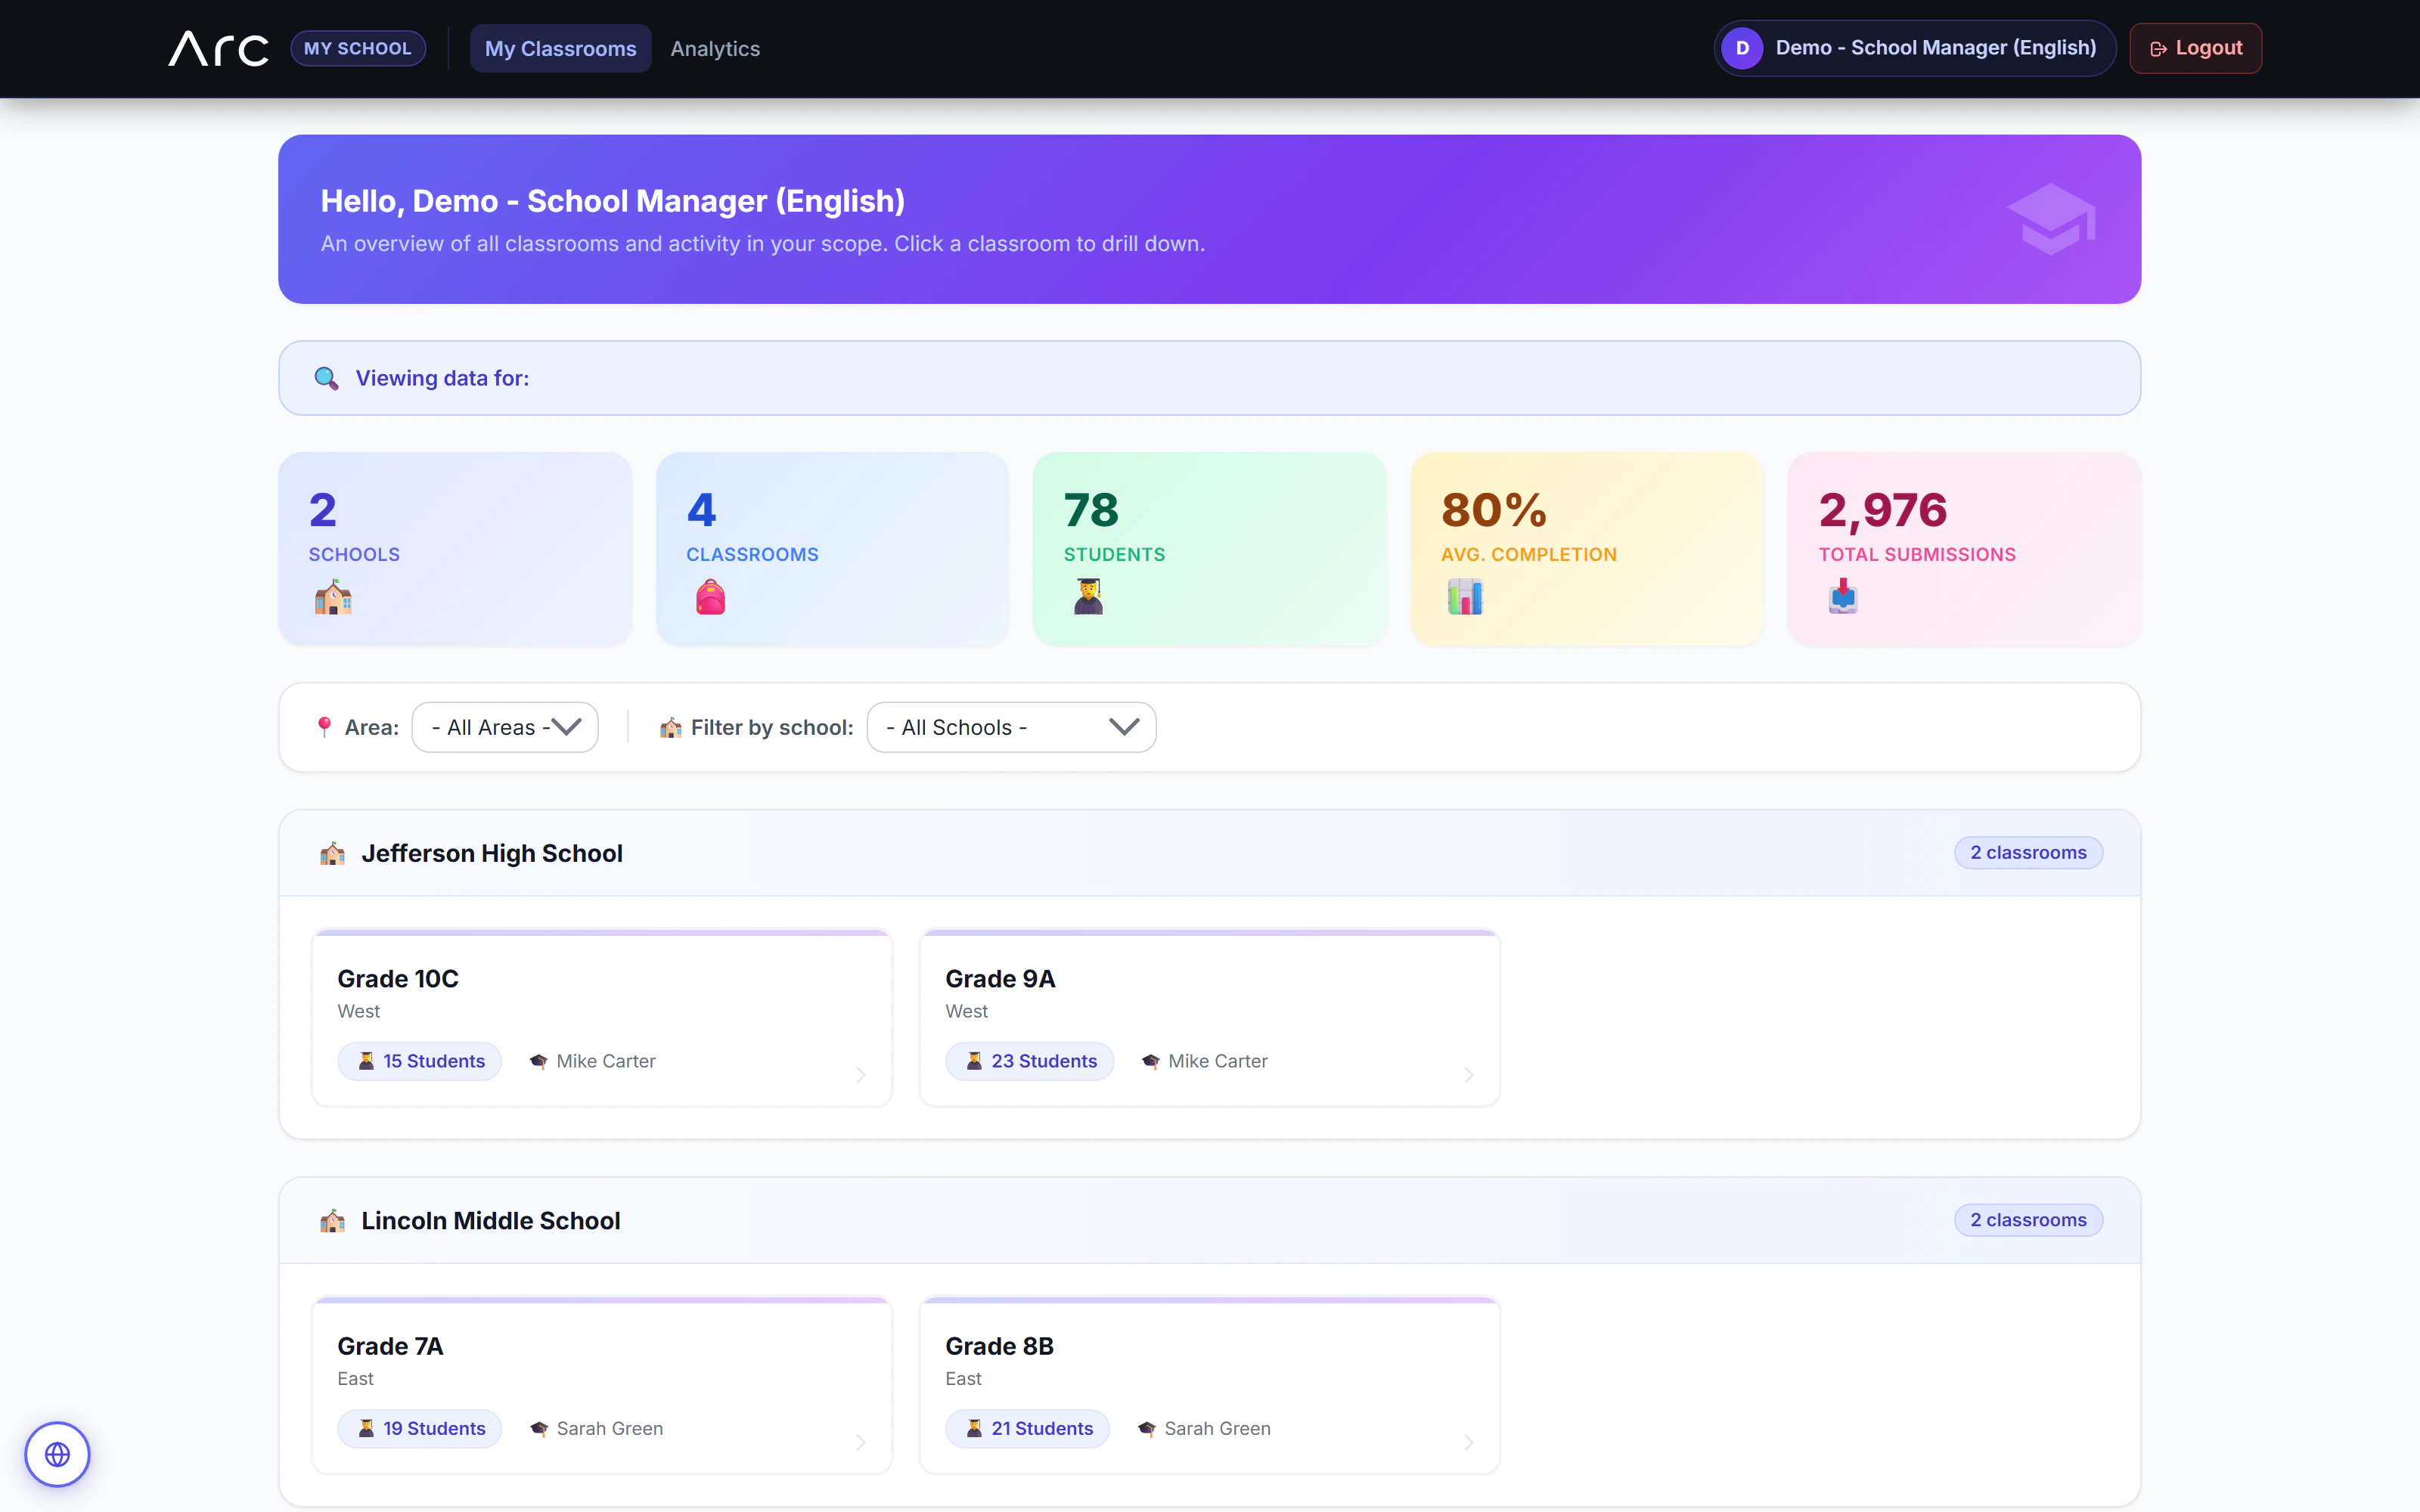This screenshot has width=2420, height=1512.
Task: Click the 2 Schools value
Action: coord(323,510)
